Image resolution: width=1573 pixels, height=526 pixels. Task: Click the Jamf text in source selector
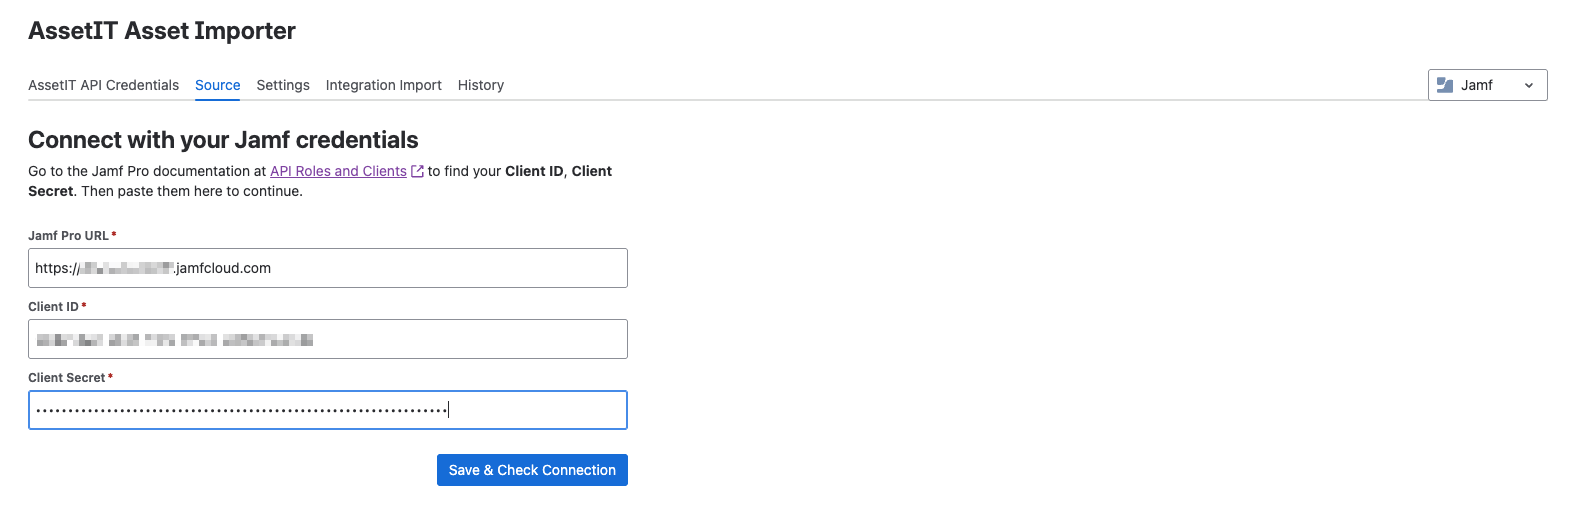[x=1477, y=85]
